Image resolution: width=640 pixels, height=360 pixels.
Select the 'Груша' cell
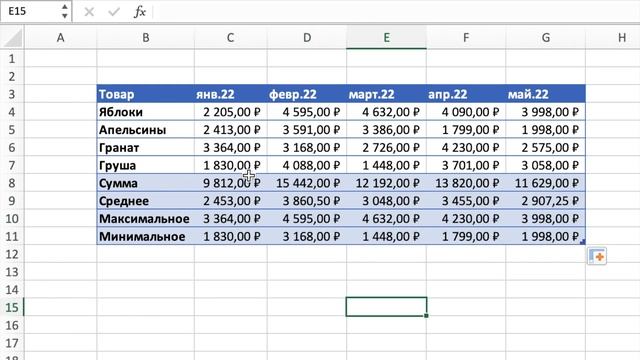[146, 165]
